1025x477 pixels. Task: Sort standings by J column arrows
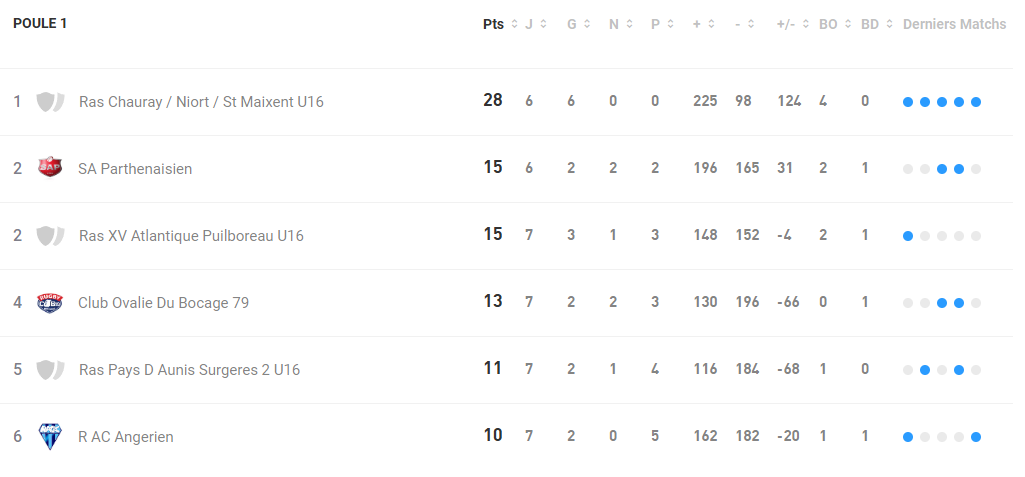point(535,24)
